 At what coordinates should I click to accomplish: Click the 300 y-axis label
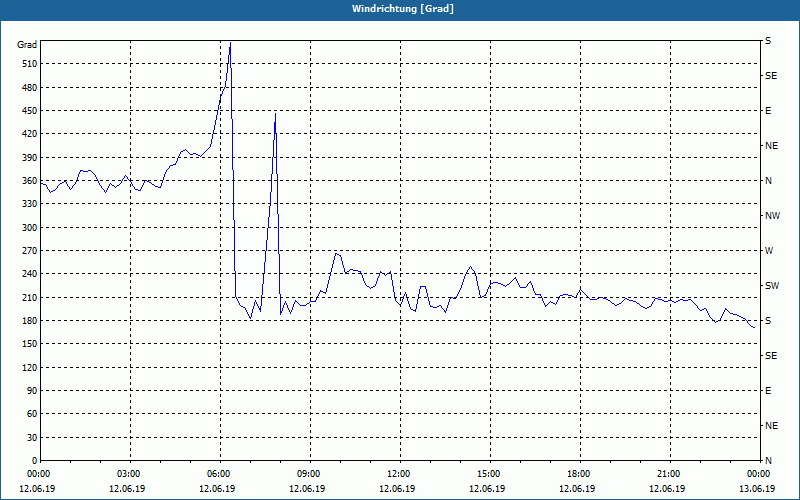pos(29,227)
